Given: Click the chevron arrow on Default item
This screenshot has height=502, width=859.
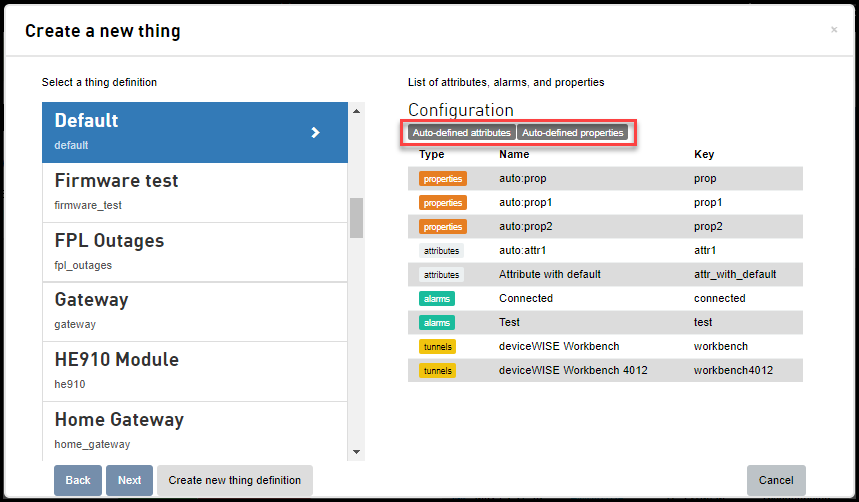Looking at the screenshot, I should tap(315, 132).
